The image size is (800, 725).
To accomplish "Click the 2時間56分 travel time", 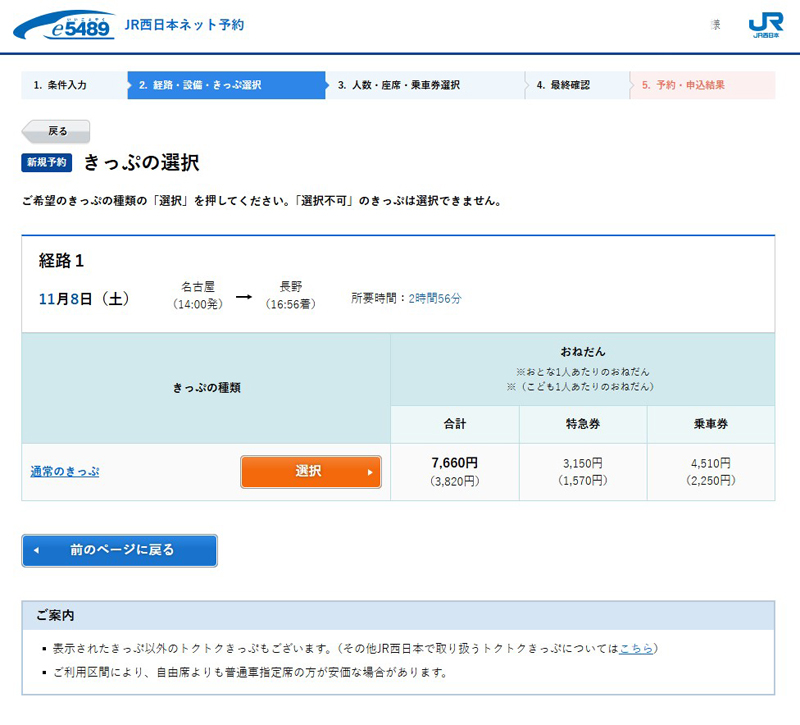I will coord(435,298).
